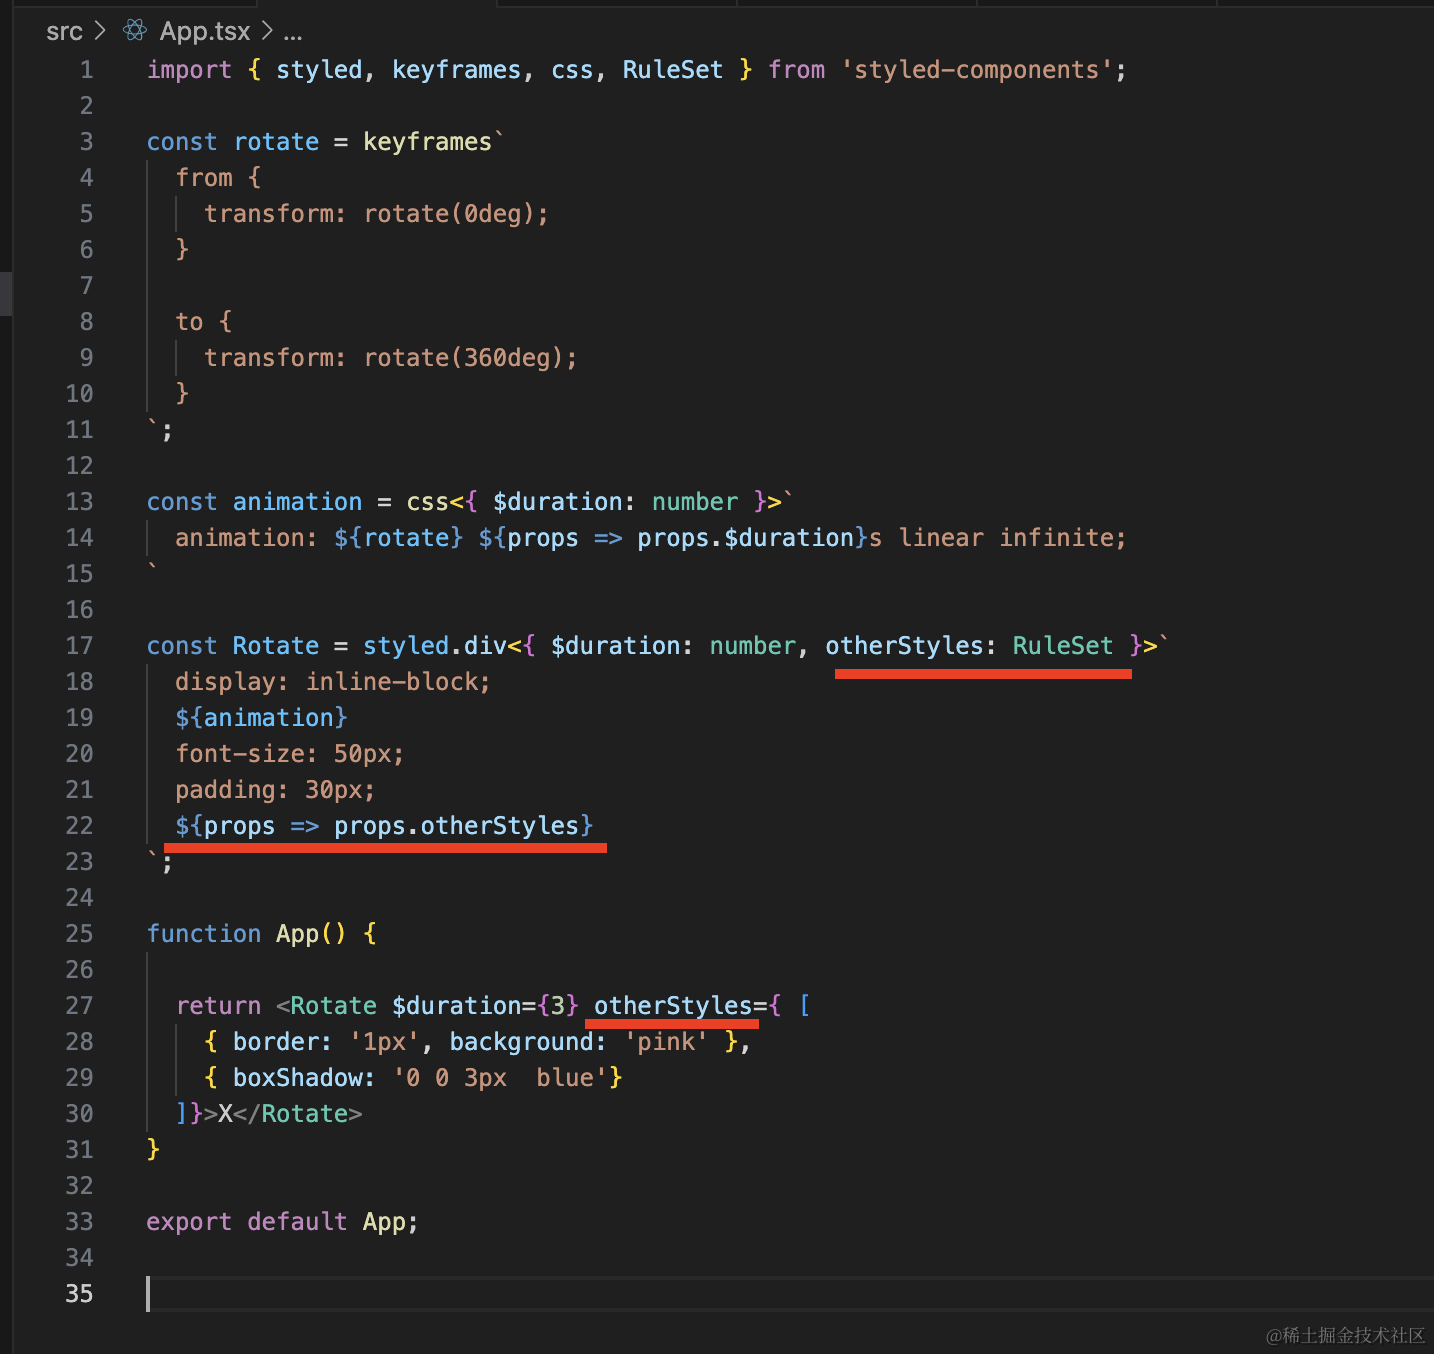This screenshot has height=1354, width=1434.
Task: Click 'RuleSet' in the import statement
Action: 672,70
